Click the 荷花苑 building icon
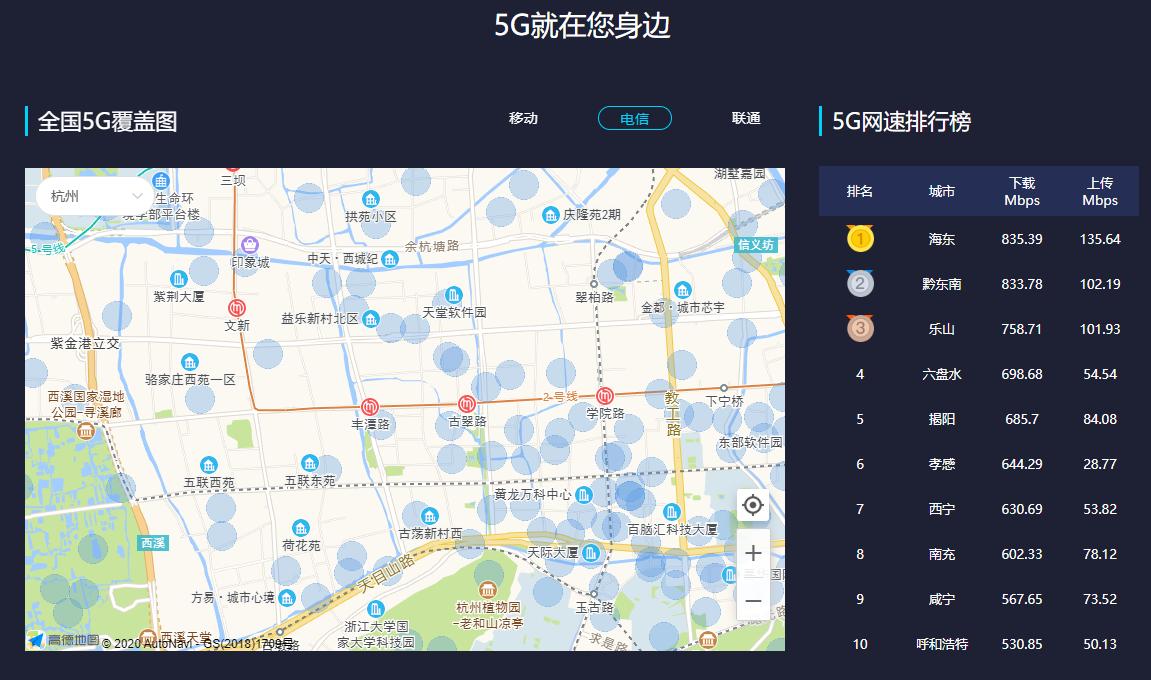Image resolution: width=1151 pixels, height=680 pixels. point(300,528)
